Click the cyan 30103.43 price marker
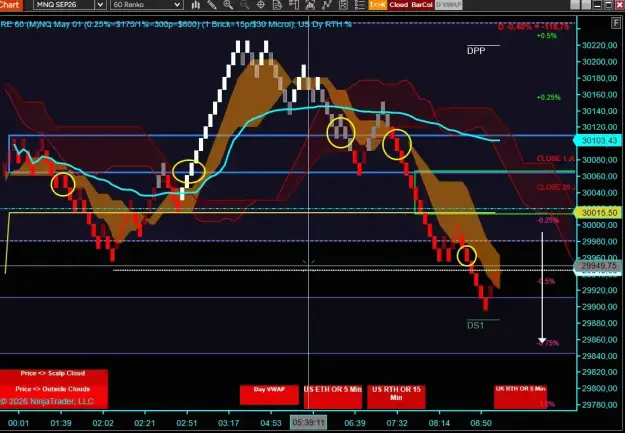This screenshot has height=433, width=625. pyautogui.click(x=598, y=140)
